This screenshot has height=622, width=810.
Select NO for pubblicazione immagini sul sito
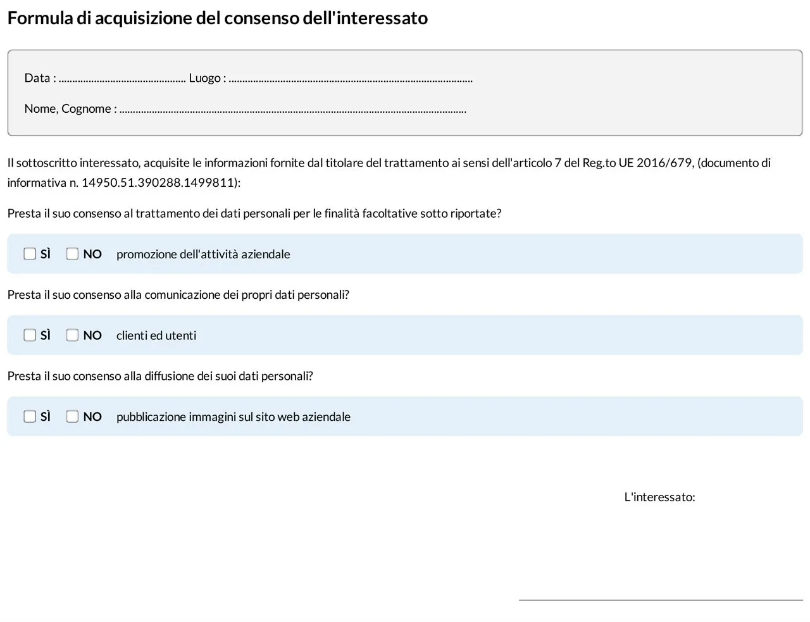pyautogui.click(x=72, y=416)
